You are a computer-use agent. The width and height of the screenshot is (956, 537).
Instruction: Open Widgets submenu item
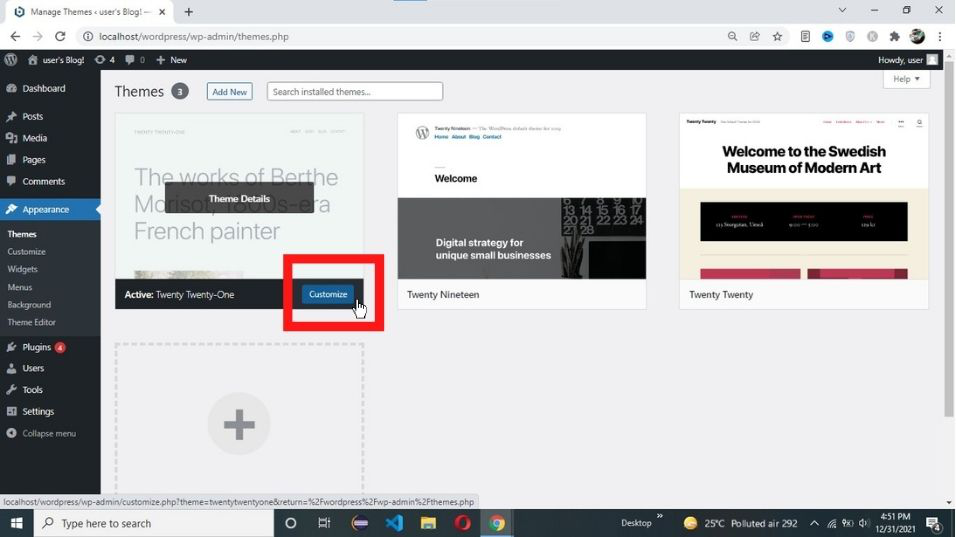tap(22, 269)
